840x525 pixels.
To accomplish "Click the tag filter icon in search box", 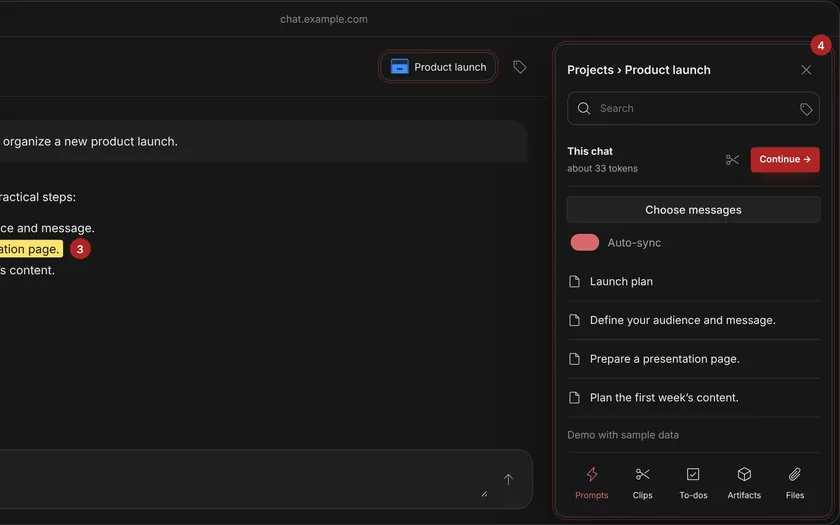I will coord(806,109).
